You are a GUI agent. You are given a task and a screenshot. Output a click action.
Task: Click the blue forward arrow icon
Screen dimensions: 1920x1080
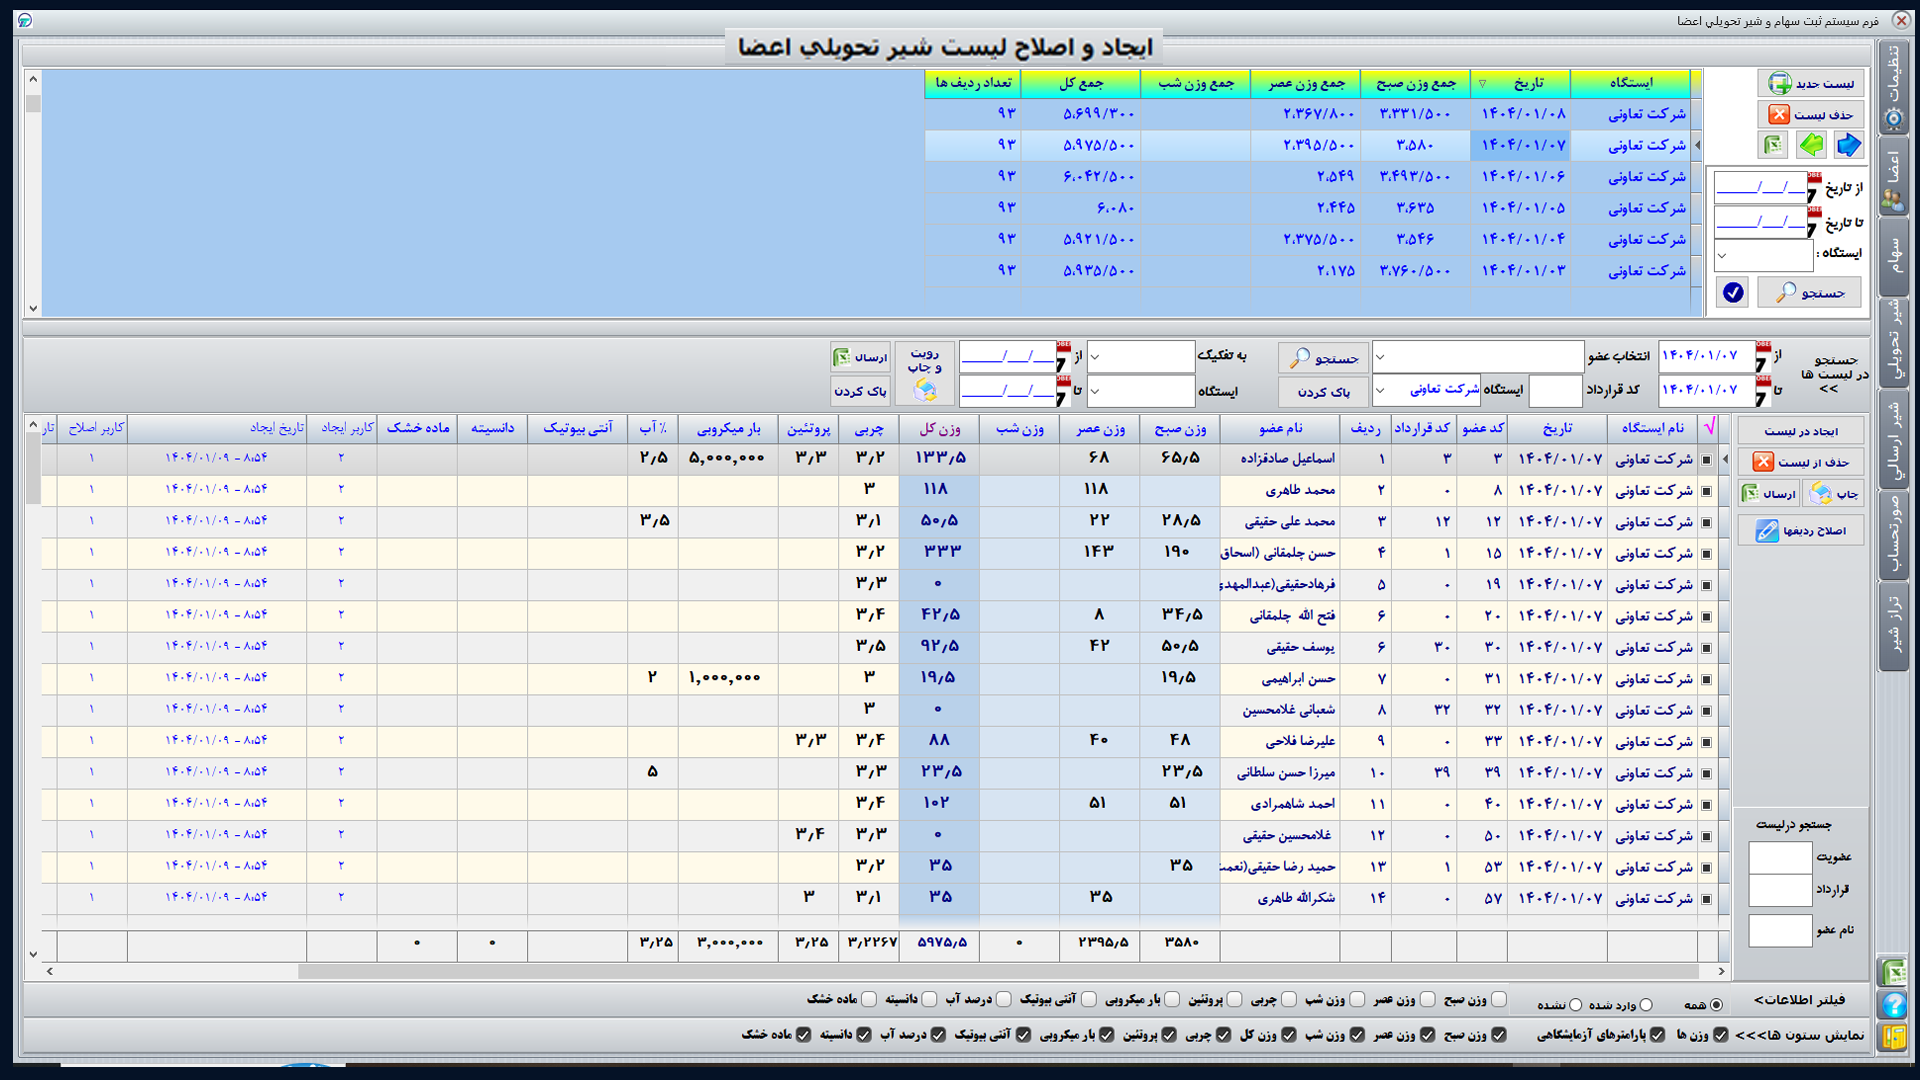(1848, 145)
